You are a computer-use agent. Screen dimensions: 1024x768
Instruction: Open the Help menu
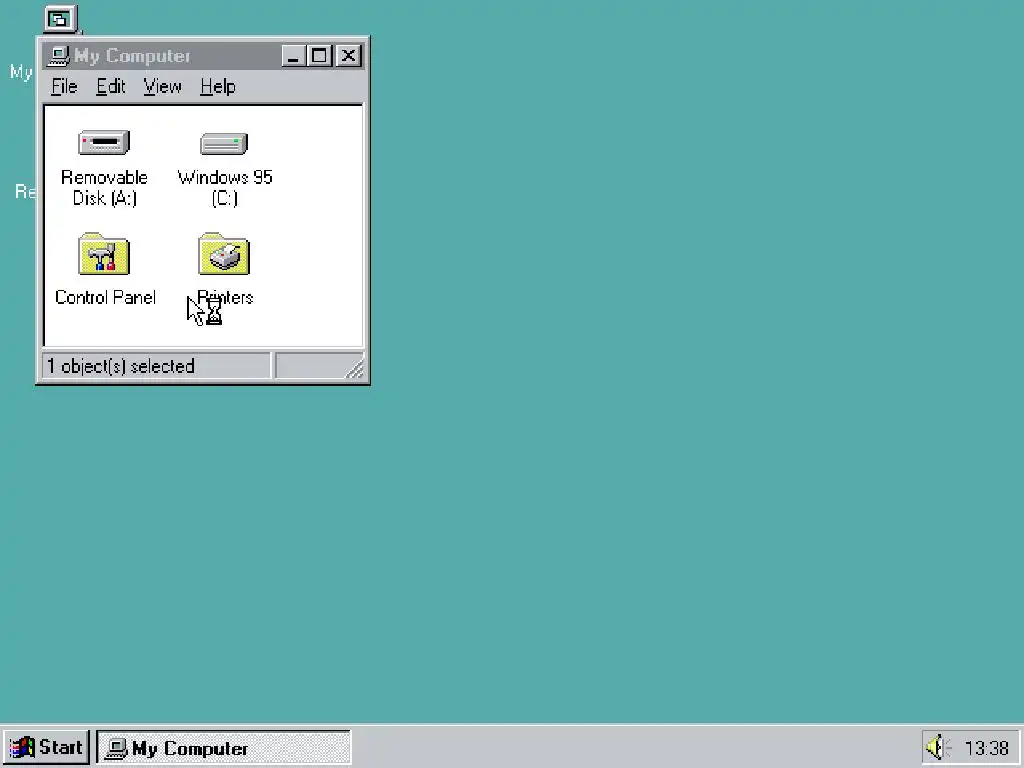(x=217, y=86)
